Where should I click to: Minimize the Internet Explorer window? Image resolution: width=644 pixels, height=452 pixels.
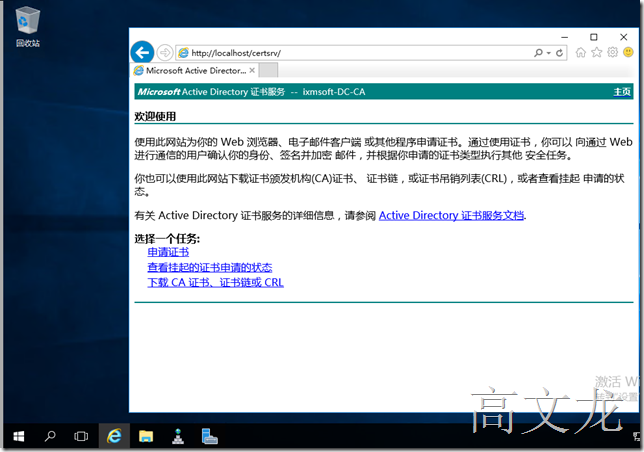565,37
